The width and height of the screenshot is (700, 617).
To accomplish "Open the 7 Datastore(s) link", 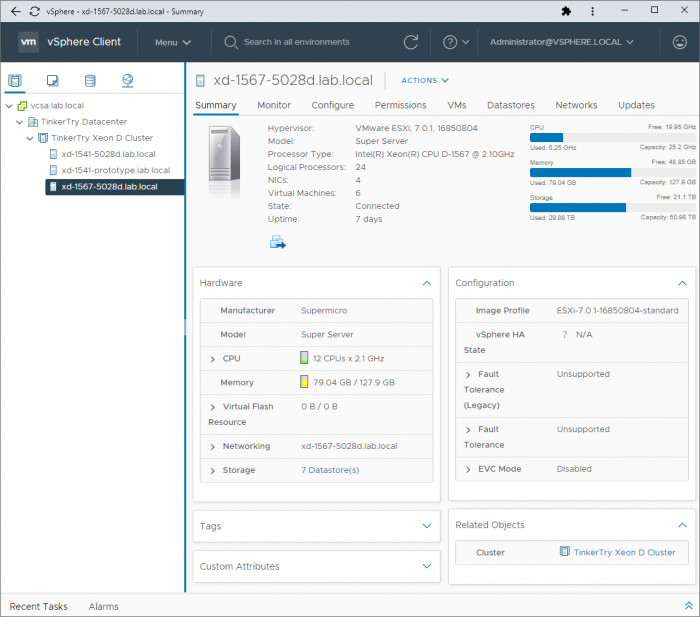I will (330, 470).
